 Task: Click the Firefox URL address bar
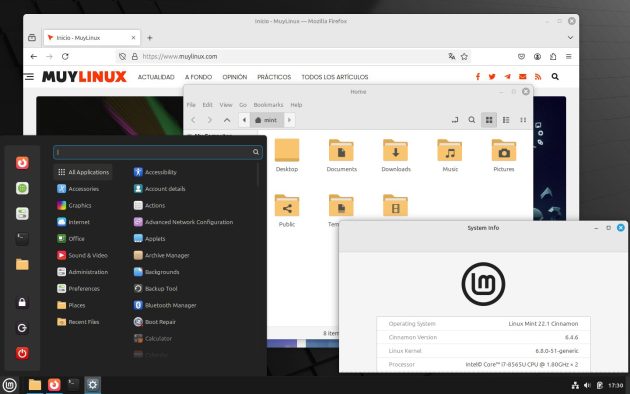(x=293, y=57)
